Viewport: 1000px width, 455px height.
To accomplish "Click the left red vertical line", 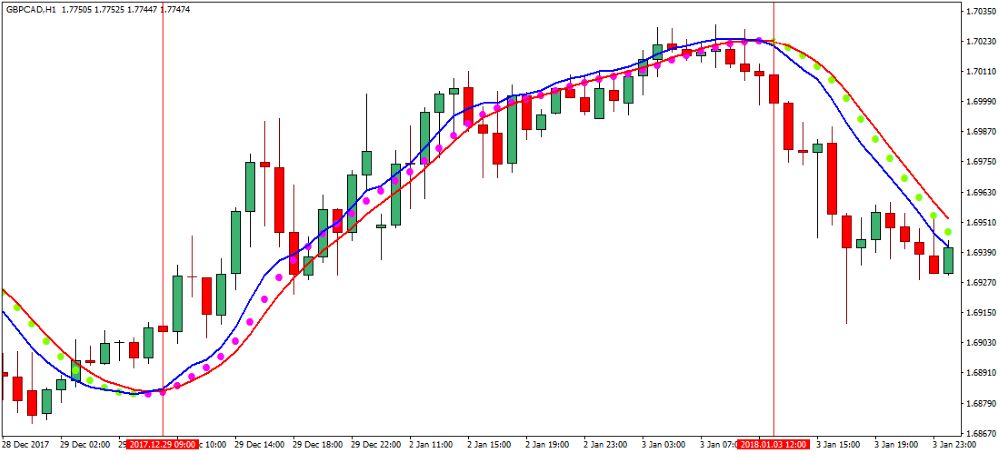I will pyautogui.click(x=162, y=200).
